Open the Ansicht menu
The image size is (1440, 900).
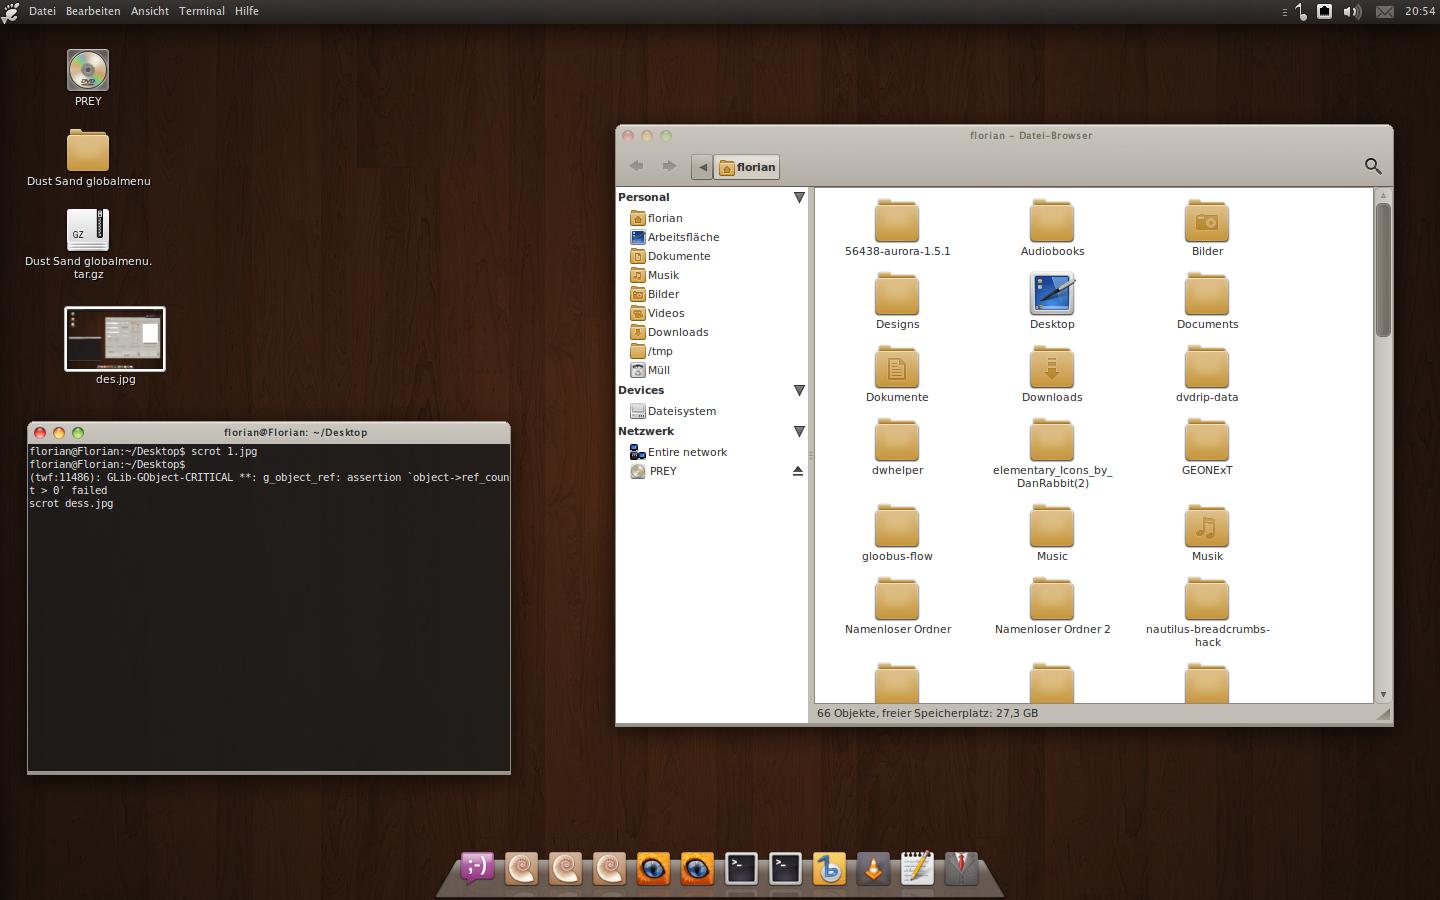(150, 11)
